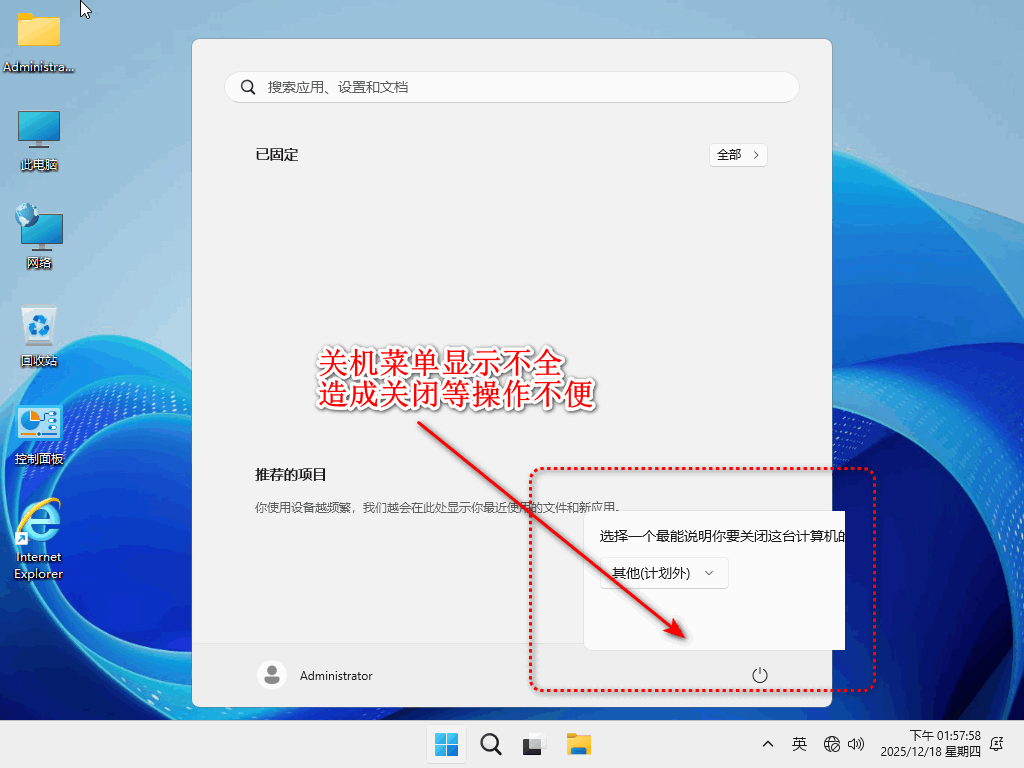Click the network globe tray icon
This screenshot has width=1024, height=768.
click(x=832, y=744)
